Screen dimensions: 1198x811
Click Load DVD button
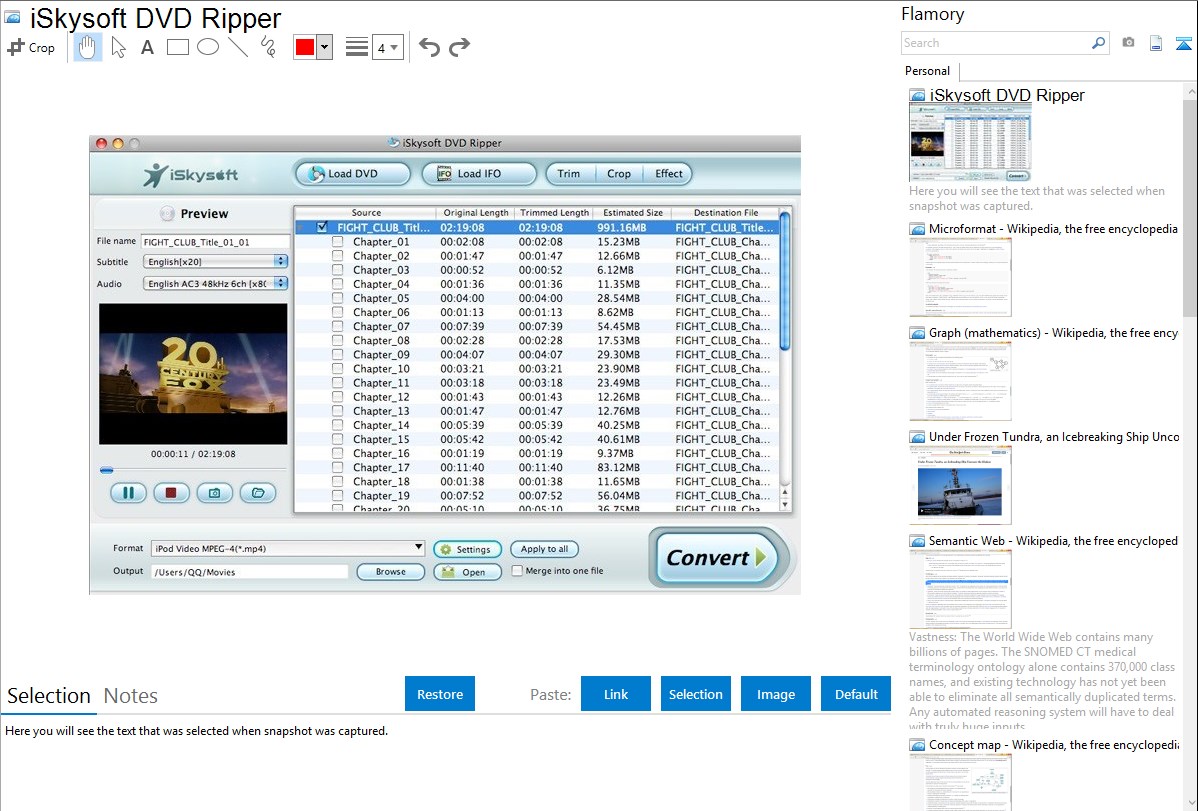click(x=352, y=174)
